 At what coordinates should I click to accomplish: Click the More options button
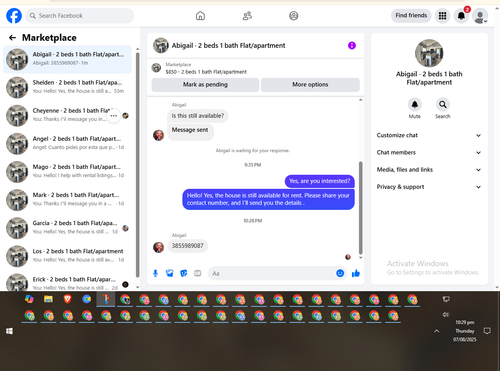click(x=310, y=85)
